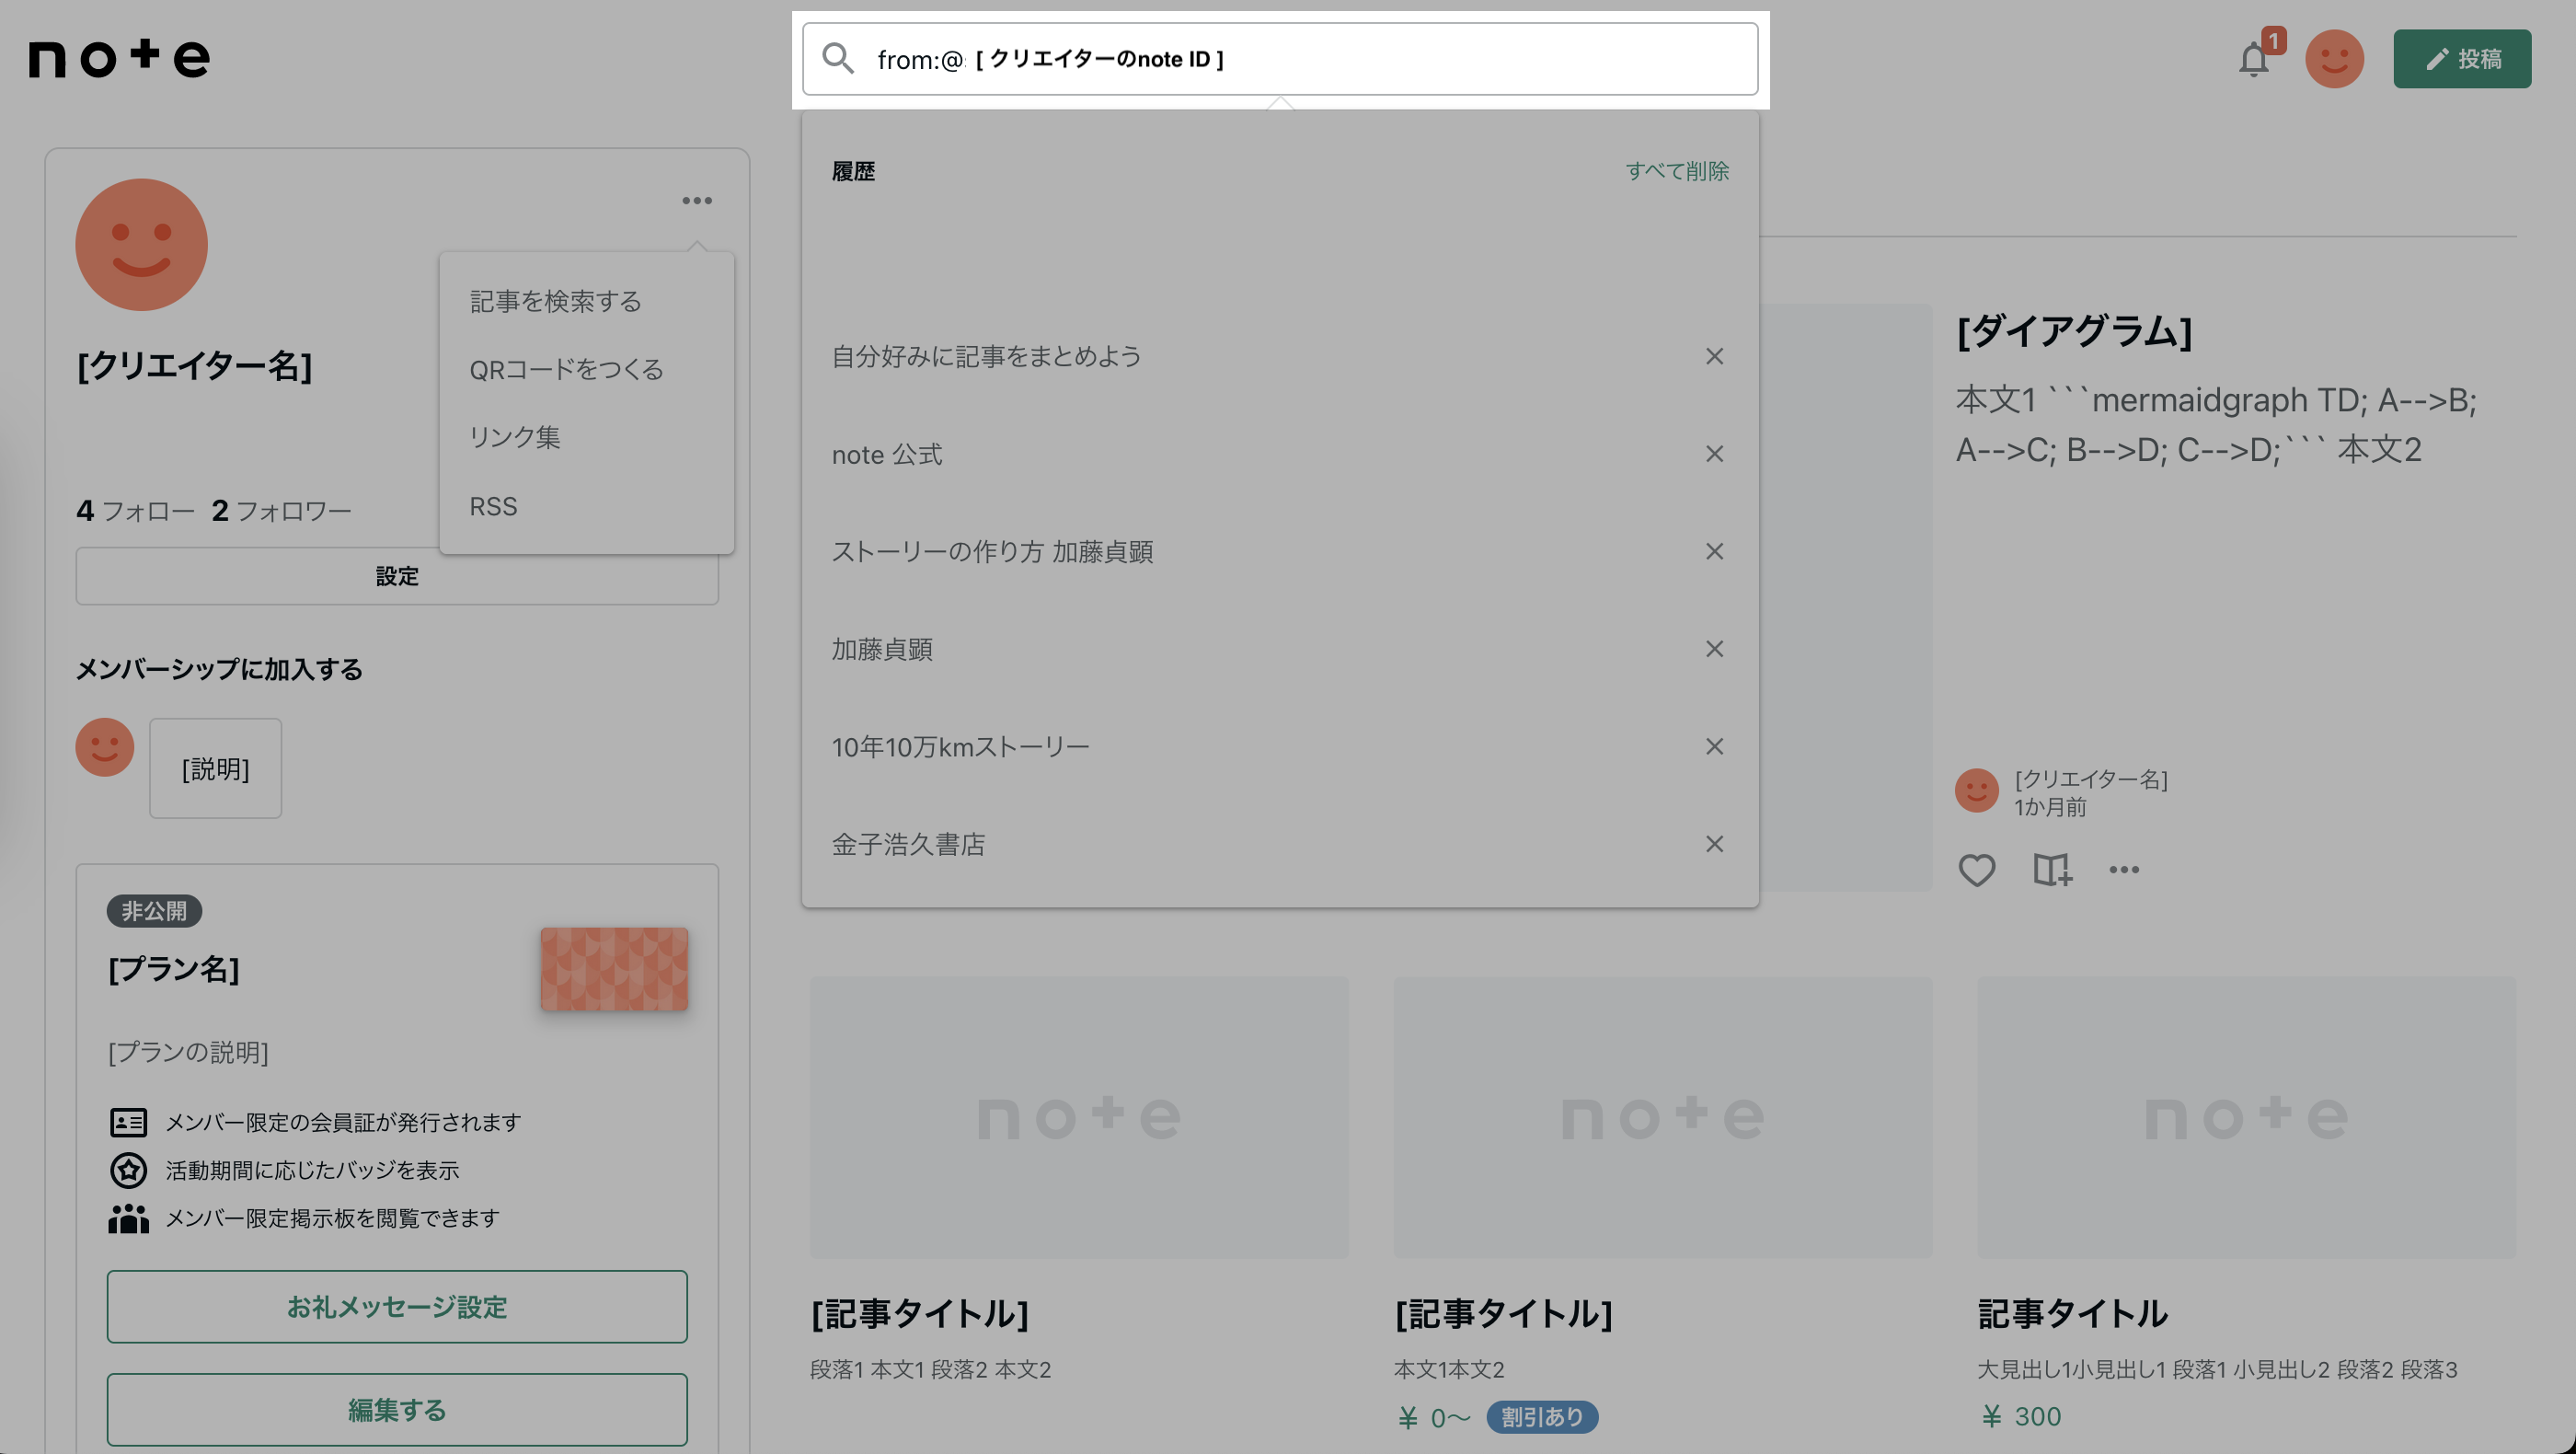2576x1454 pixels.
Task: Click the 割引あり badge
Action: (x=1542, y=1416)
